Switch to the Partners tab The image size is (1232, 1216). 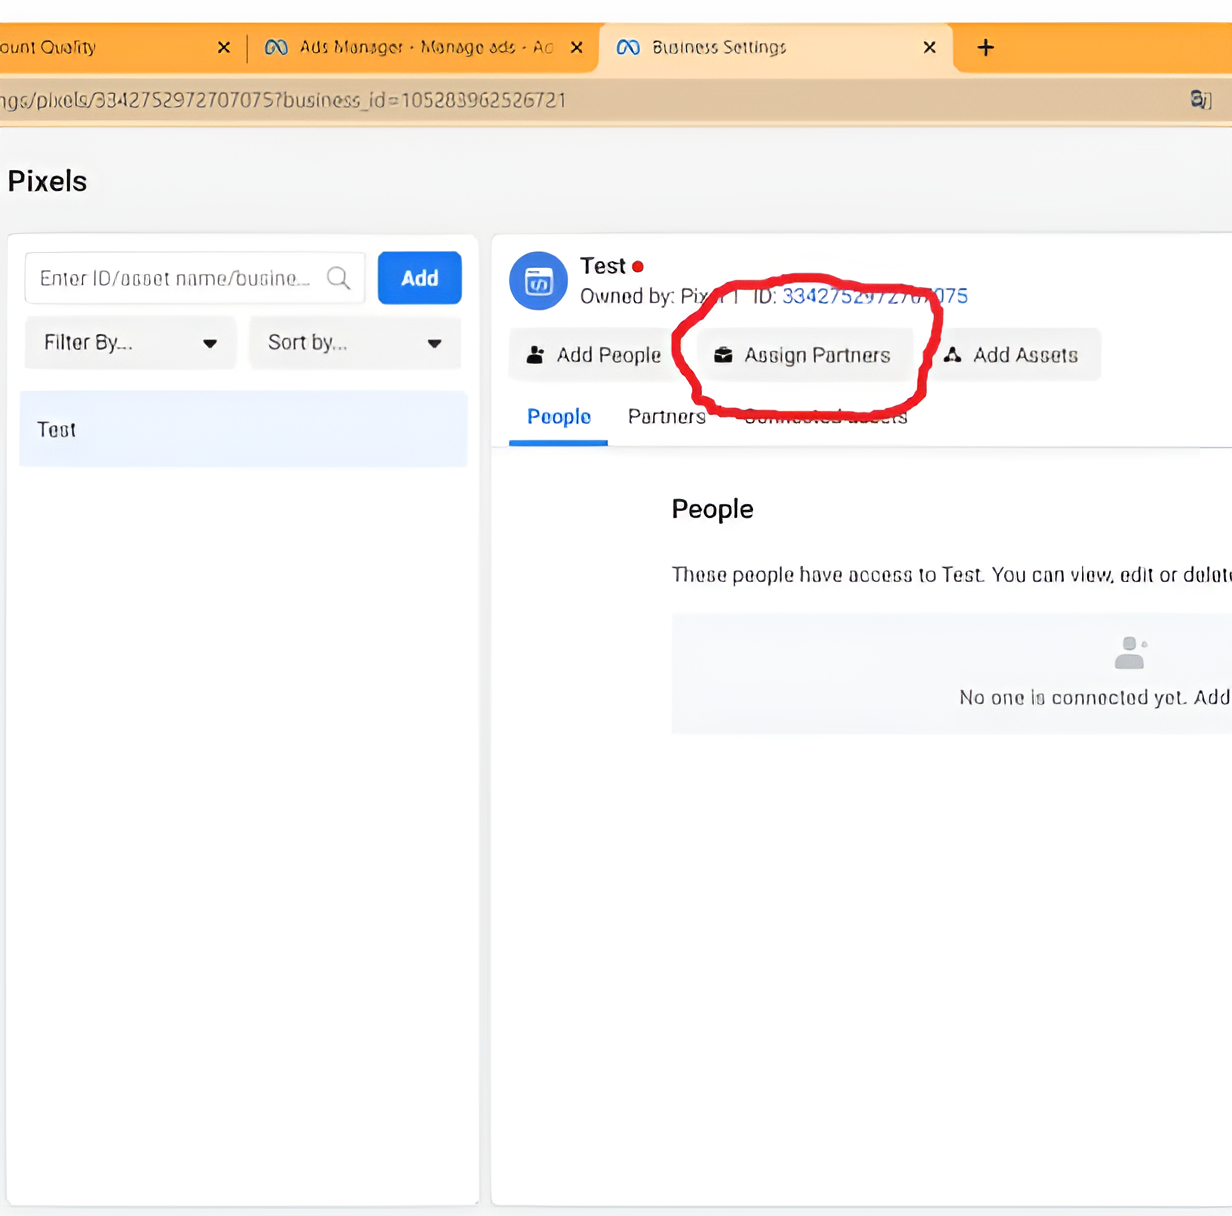point(666,416)
